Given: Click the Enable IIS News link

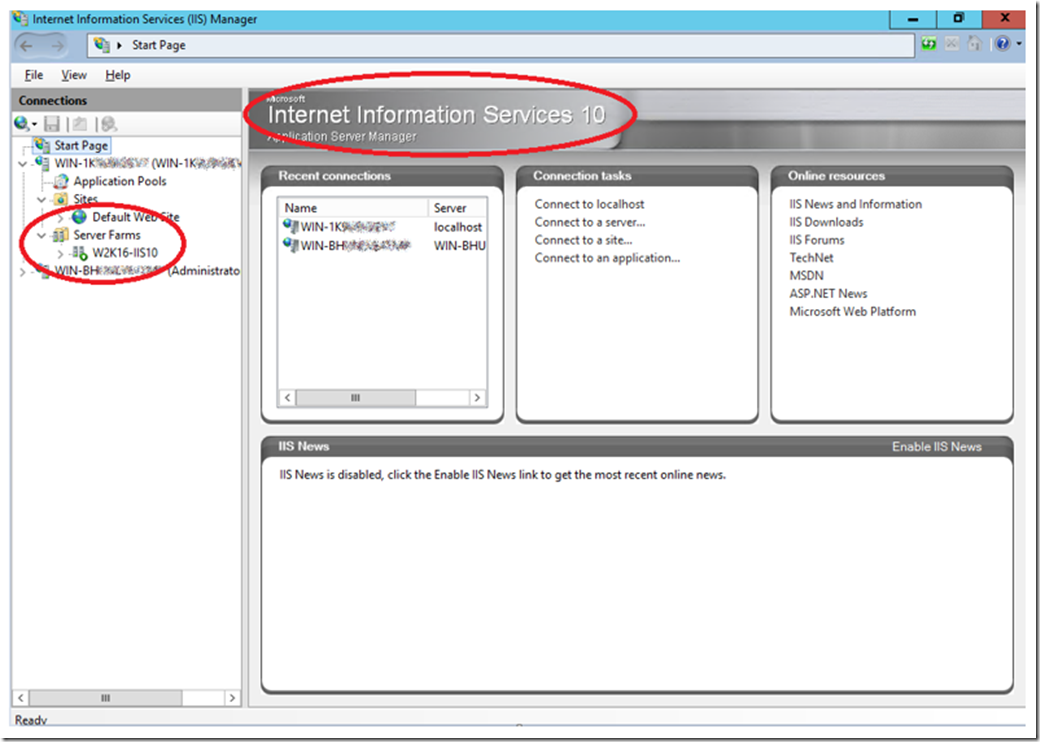Looking at the screenshot, I should click(937, 447).
